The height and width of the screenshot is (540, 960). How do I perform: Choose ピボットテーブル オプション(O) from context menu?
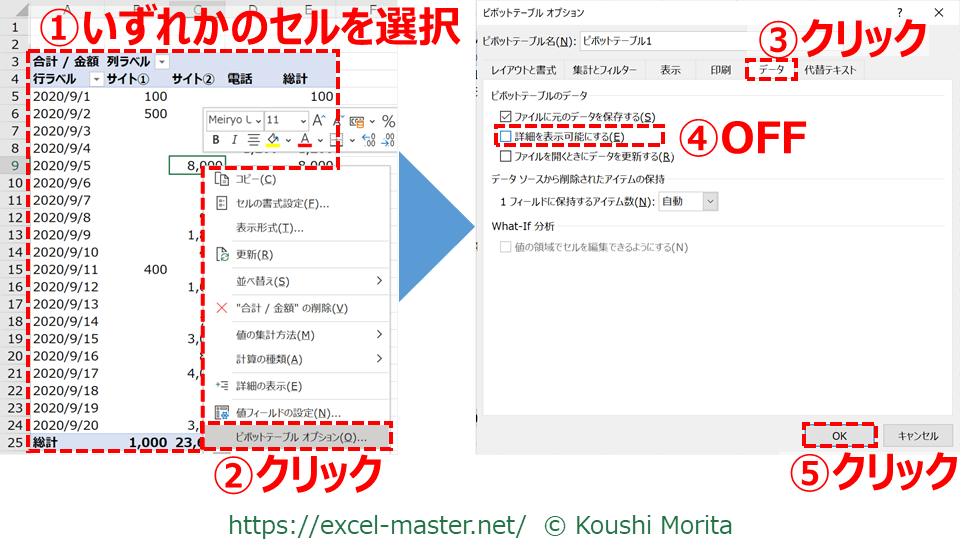[x=300, y=437]
